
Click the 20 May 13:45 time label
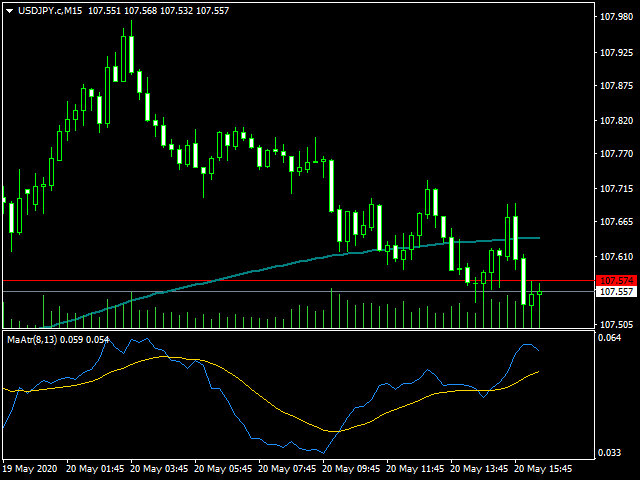[x=480, y=469]
